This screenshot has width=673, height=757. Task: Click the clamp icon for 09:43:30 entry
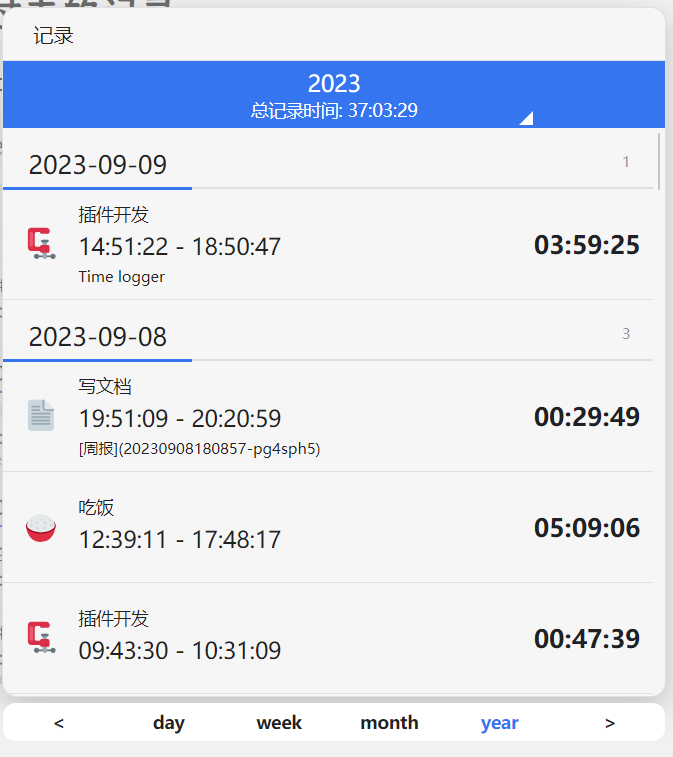click(40, 637)
